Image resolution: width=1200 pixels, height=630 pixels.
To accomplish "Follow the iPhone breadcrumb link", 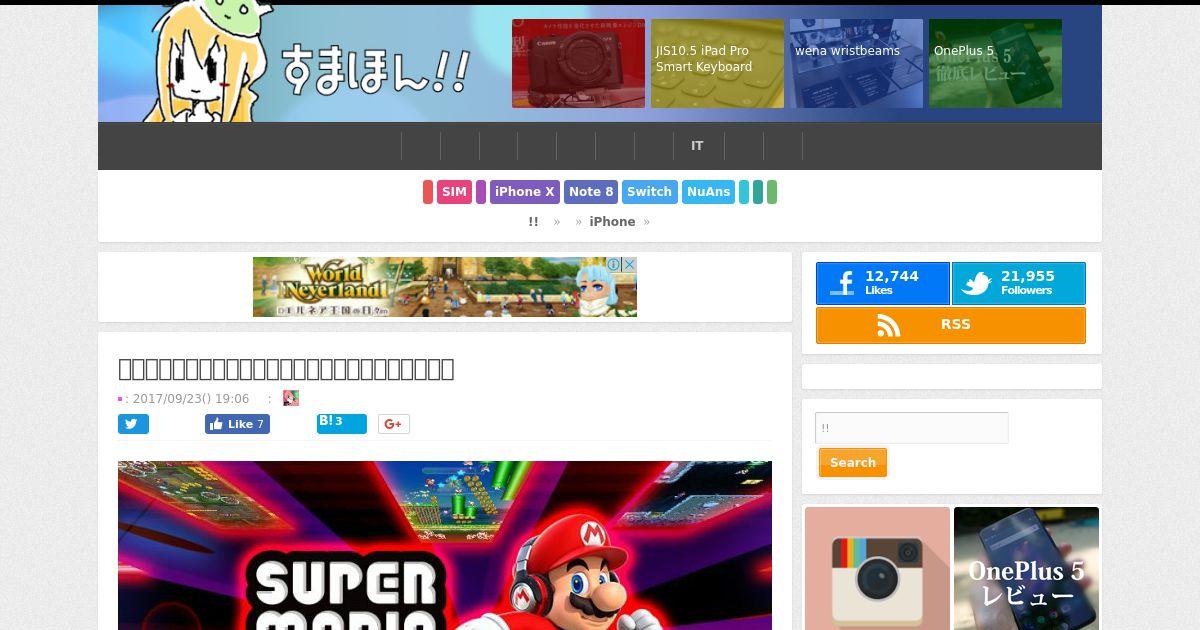I will (x=612, y=222).
